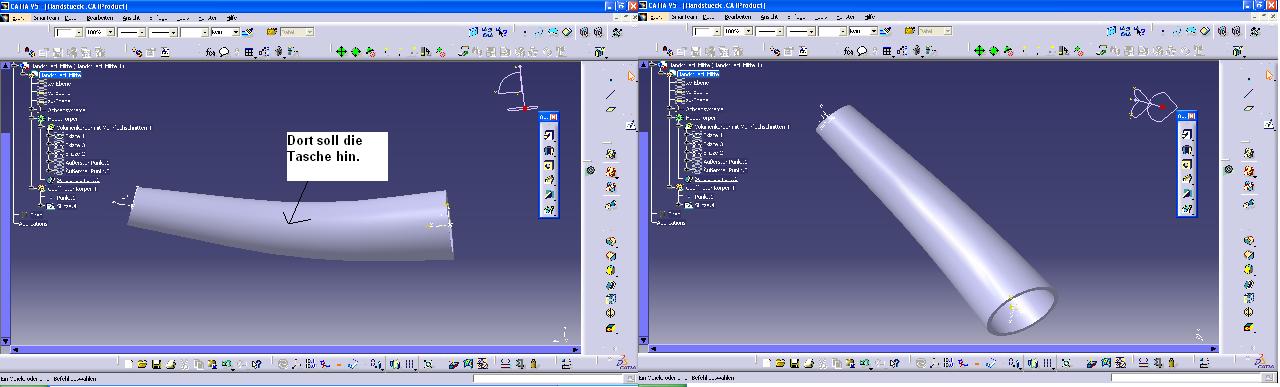Open Bearbeiten menu in left CATIA window

tap(99, 18)
